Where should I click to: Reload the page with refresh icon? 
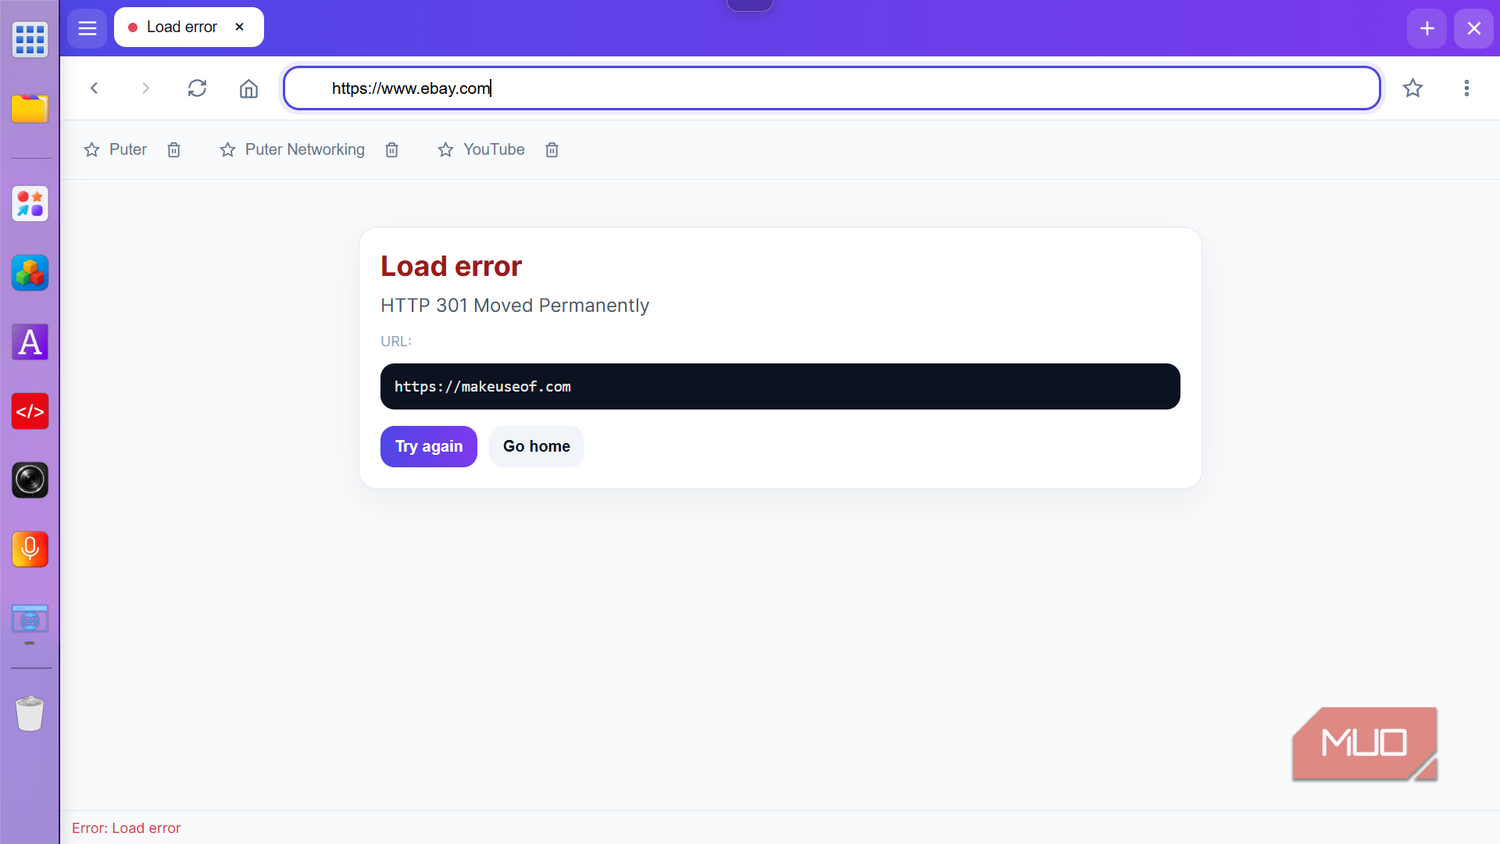coord(197,88)
